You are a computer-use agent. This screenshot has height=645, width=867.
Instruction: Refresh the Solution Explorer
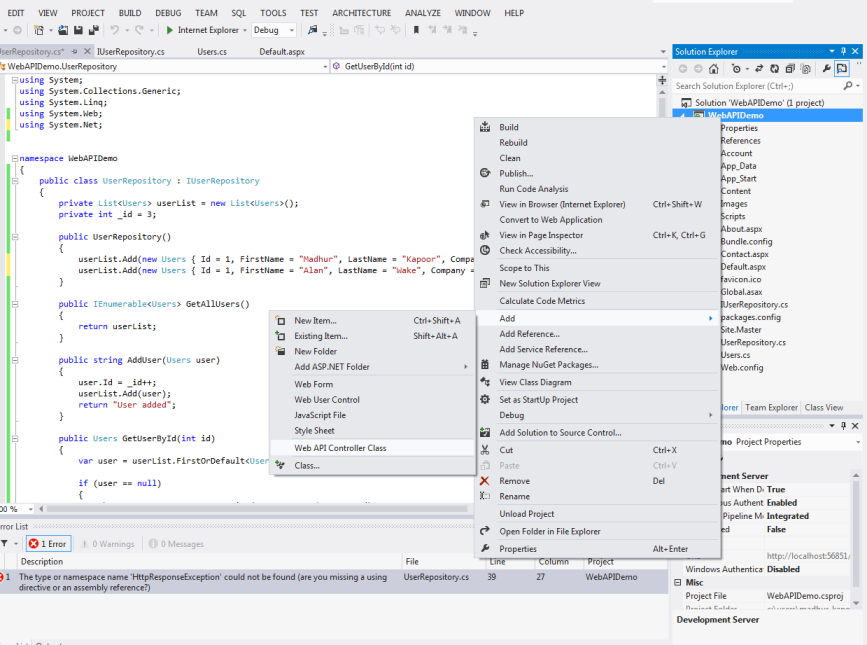(774, 68)
